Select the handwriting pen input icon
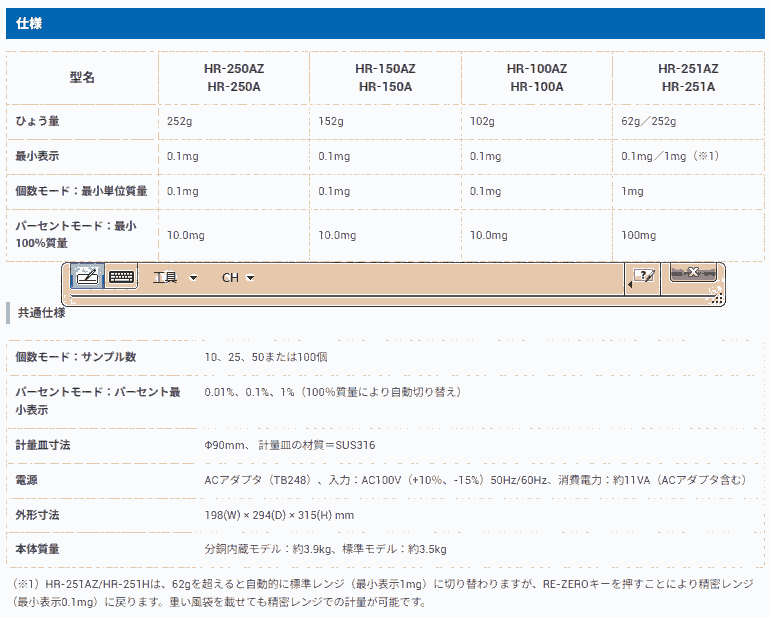This screenshot has width=770, height=618. click(86, 277)
